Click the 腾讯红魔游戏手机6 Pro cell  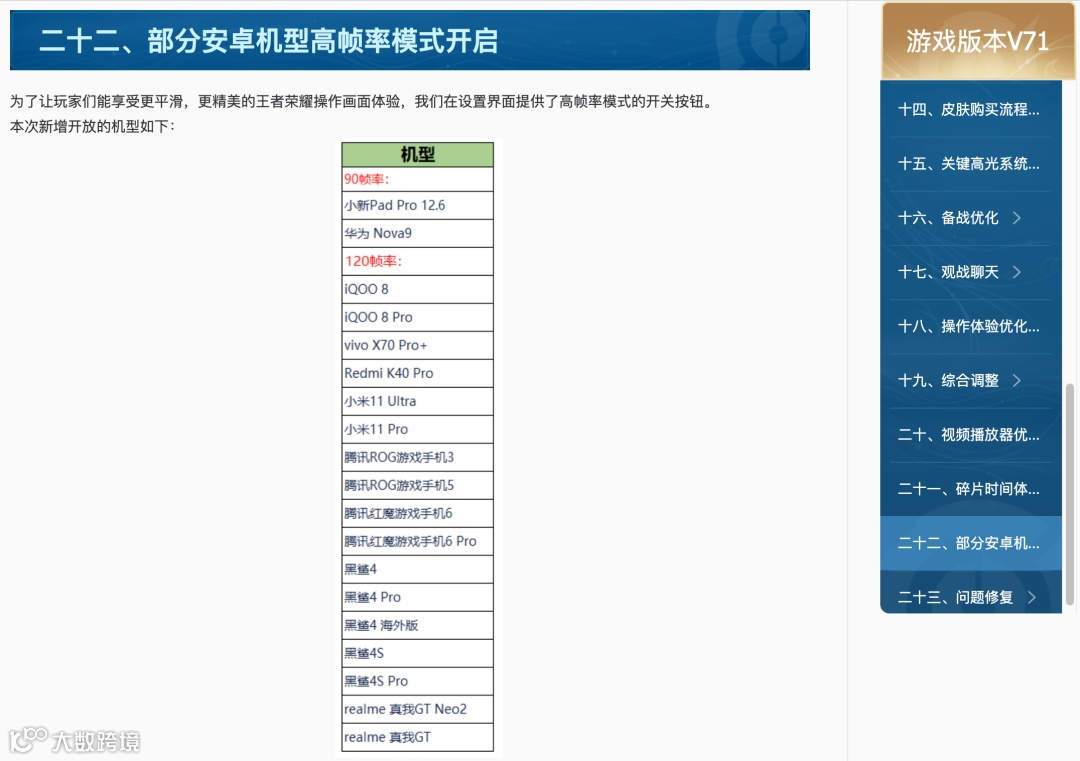417,541
